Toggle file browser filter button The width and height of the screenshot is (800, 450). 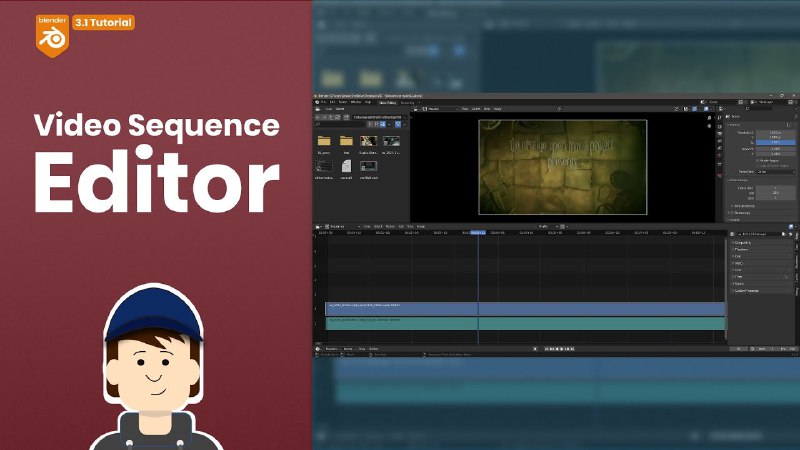tap(398, 124)
